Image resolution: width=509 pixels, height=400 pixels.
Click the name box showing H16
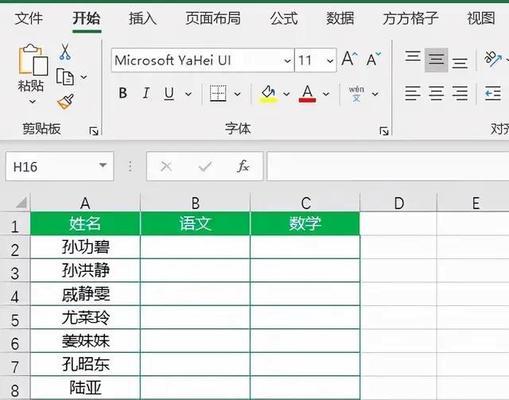click(59, 166)
